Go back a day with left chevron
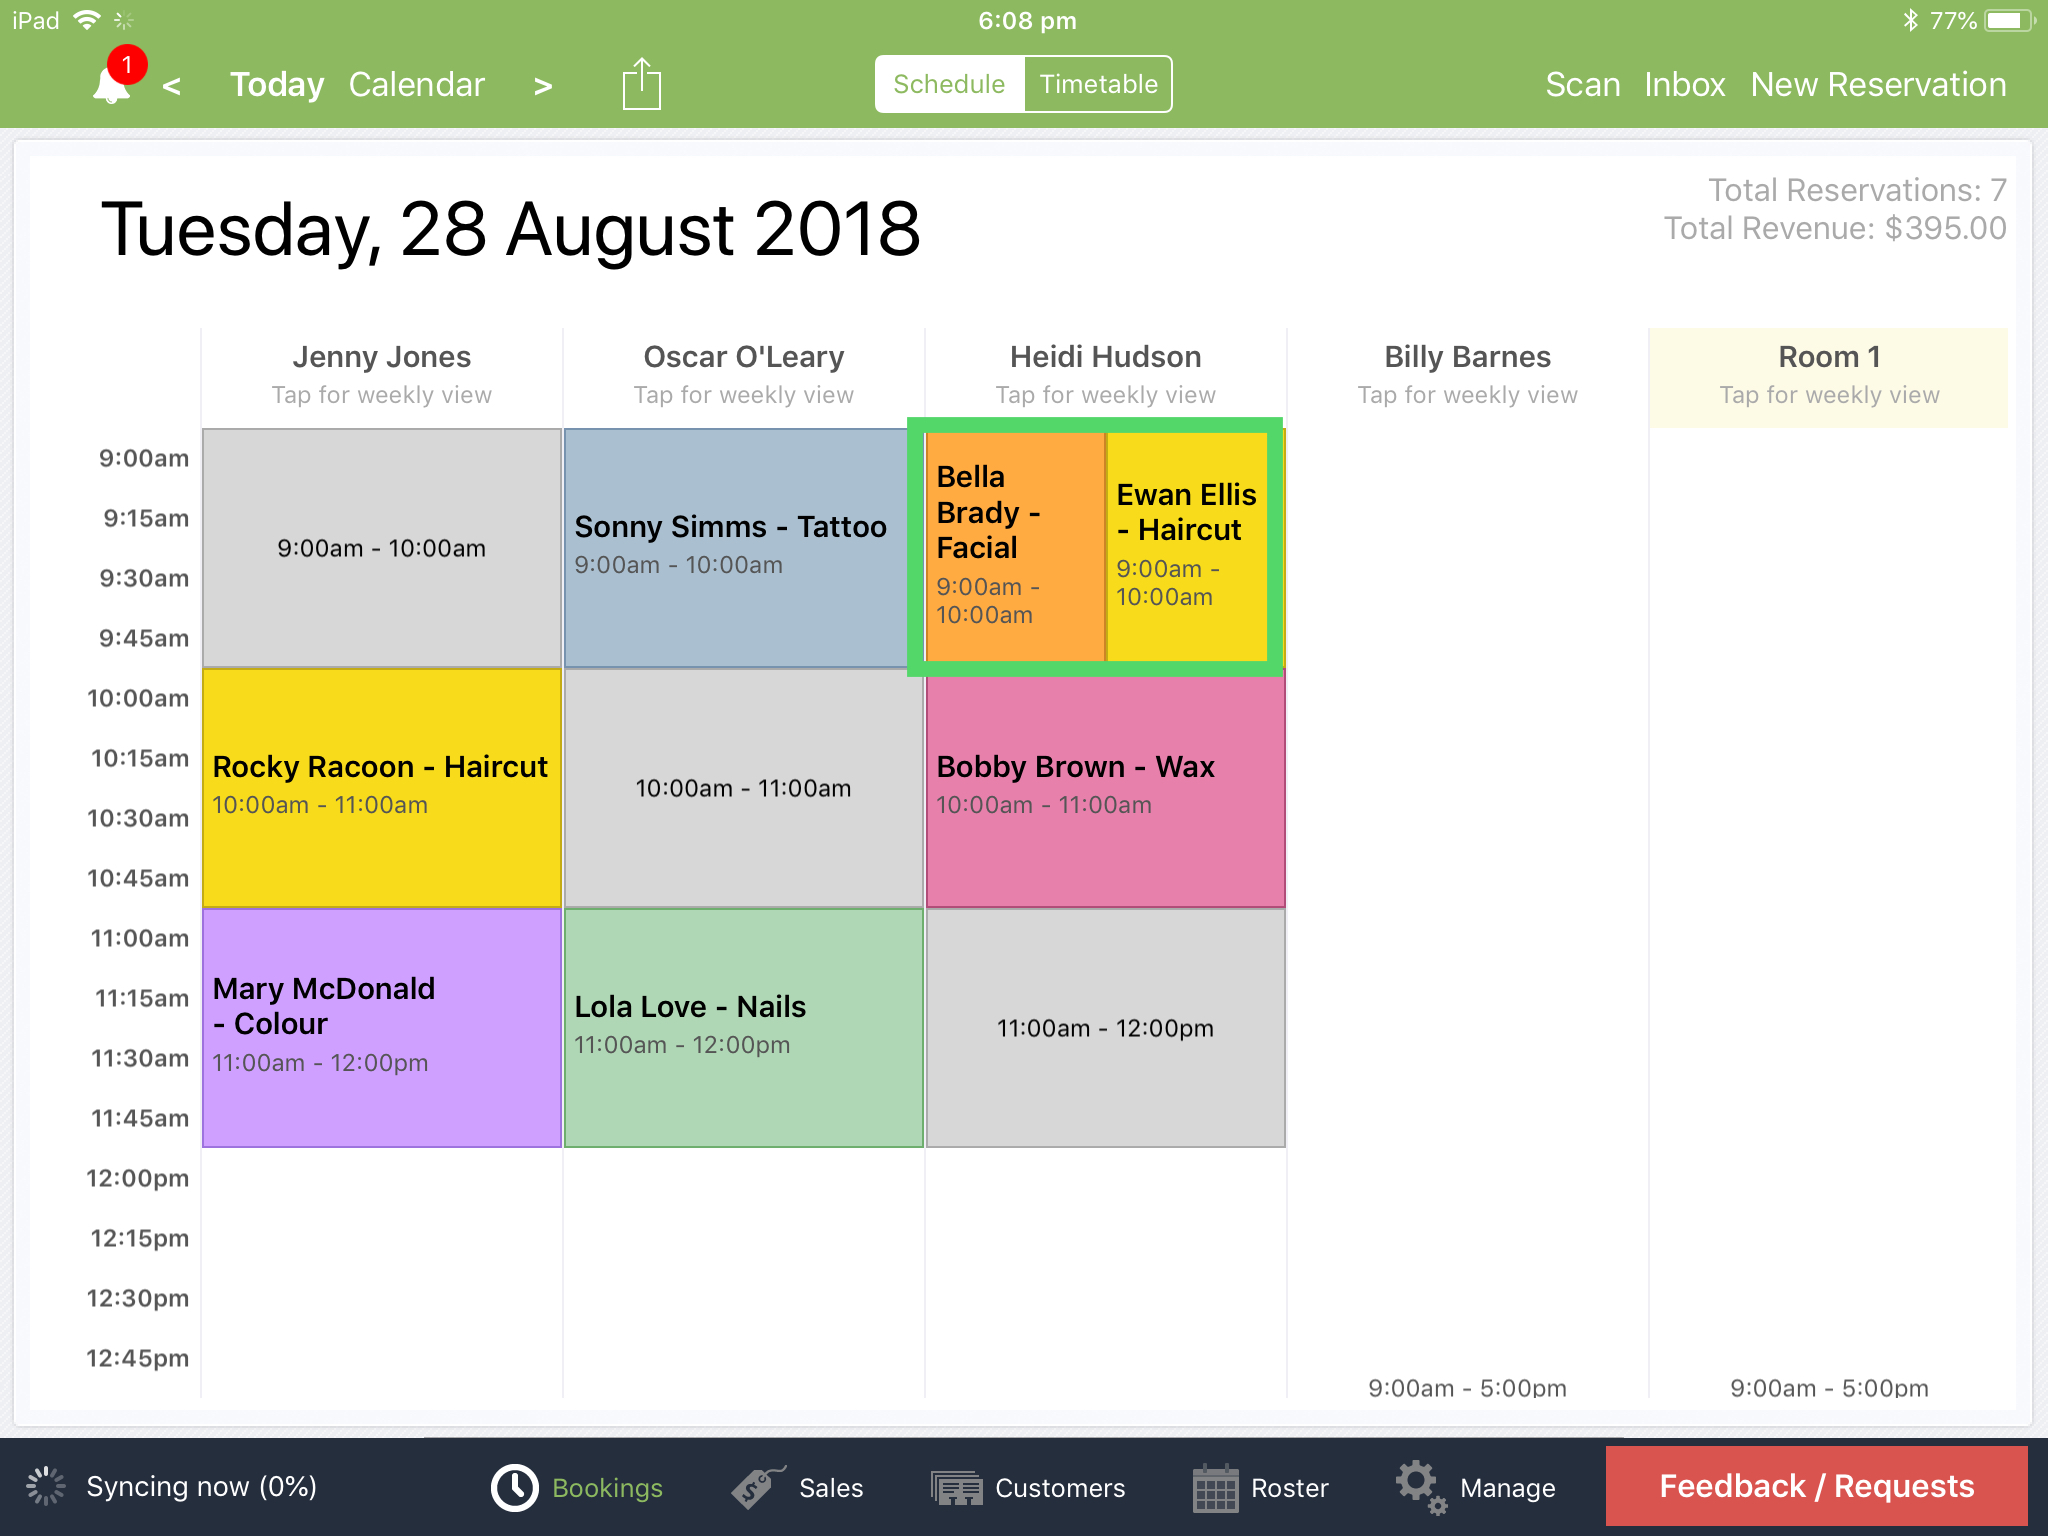 coord(172,86)
